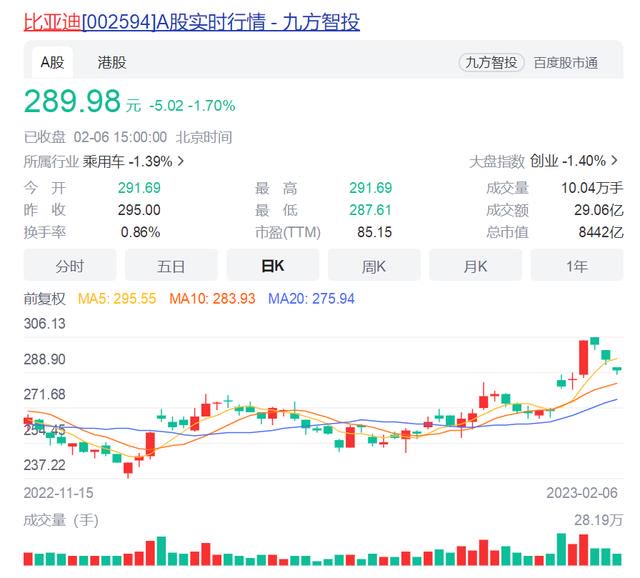The width and height of the screenshot is (640, 578).
Task: Switch chart to 分时 view
Action: (x=70, y=266)
